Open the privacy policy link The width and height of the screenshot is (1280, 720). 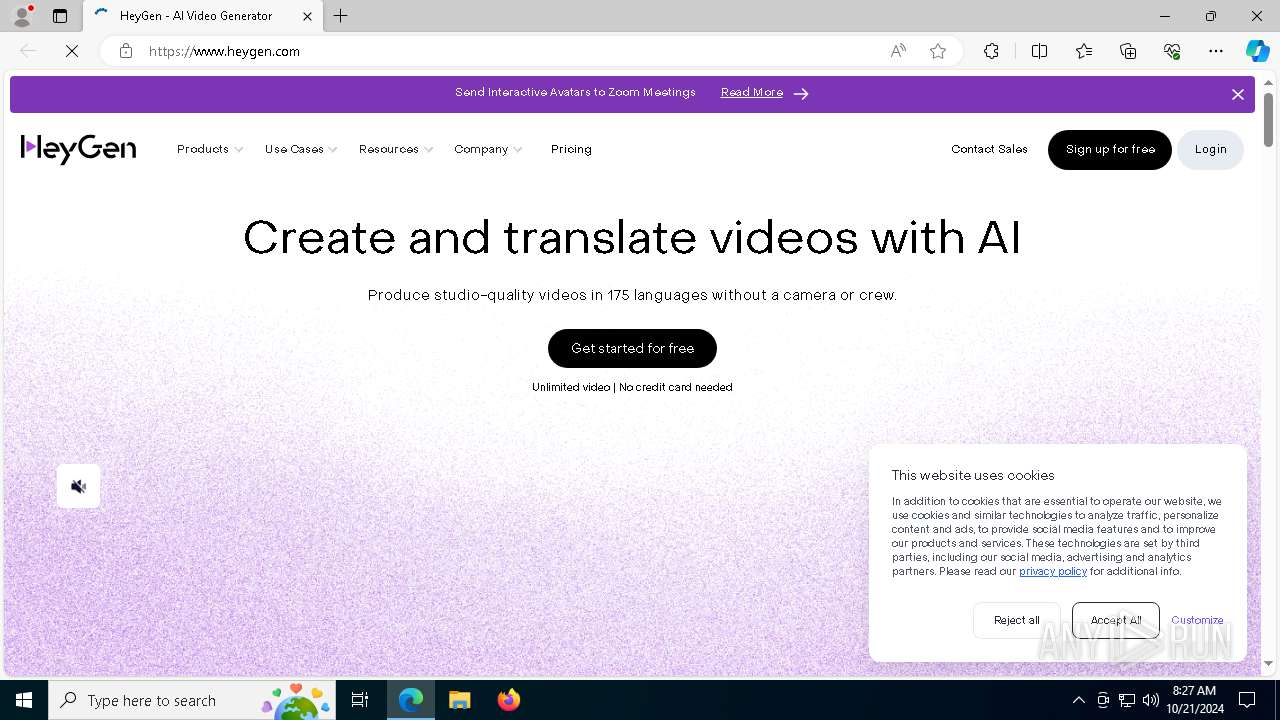pyautogui.click(x=1052, y=571)
